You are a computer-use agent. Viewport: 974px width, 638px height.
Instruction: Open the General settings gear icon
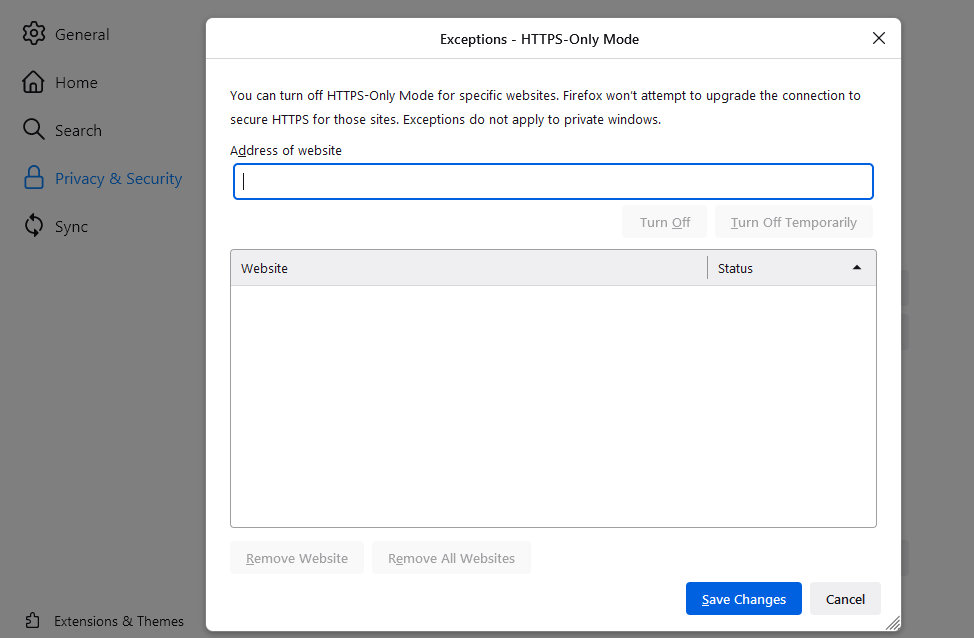coord(33,33)
